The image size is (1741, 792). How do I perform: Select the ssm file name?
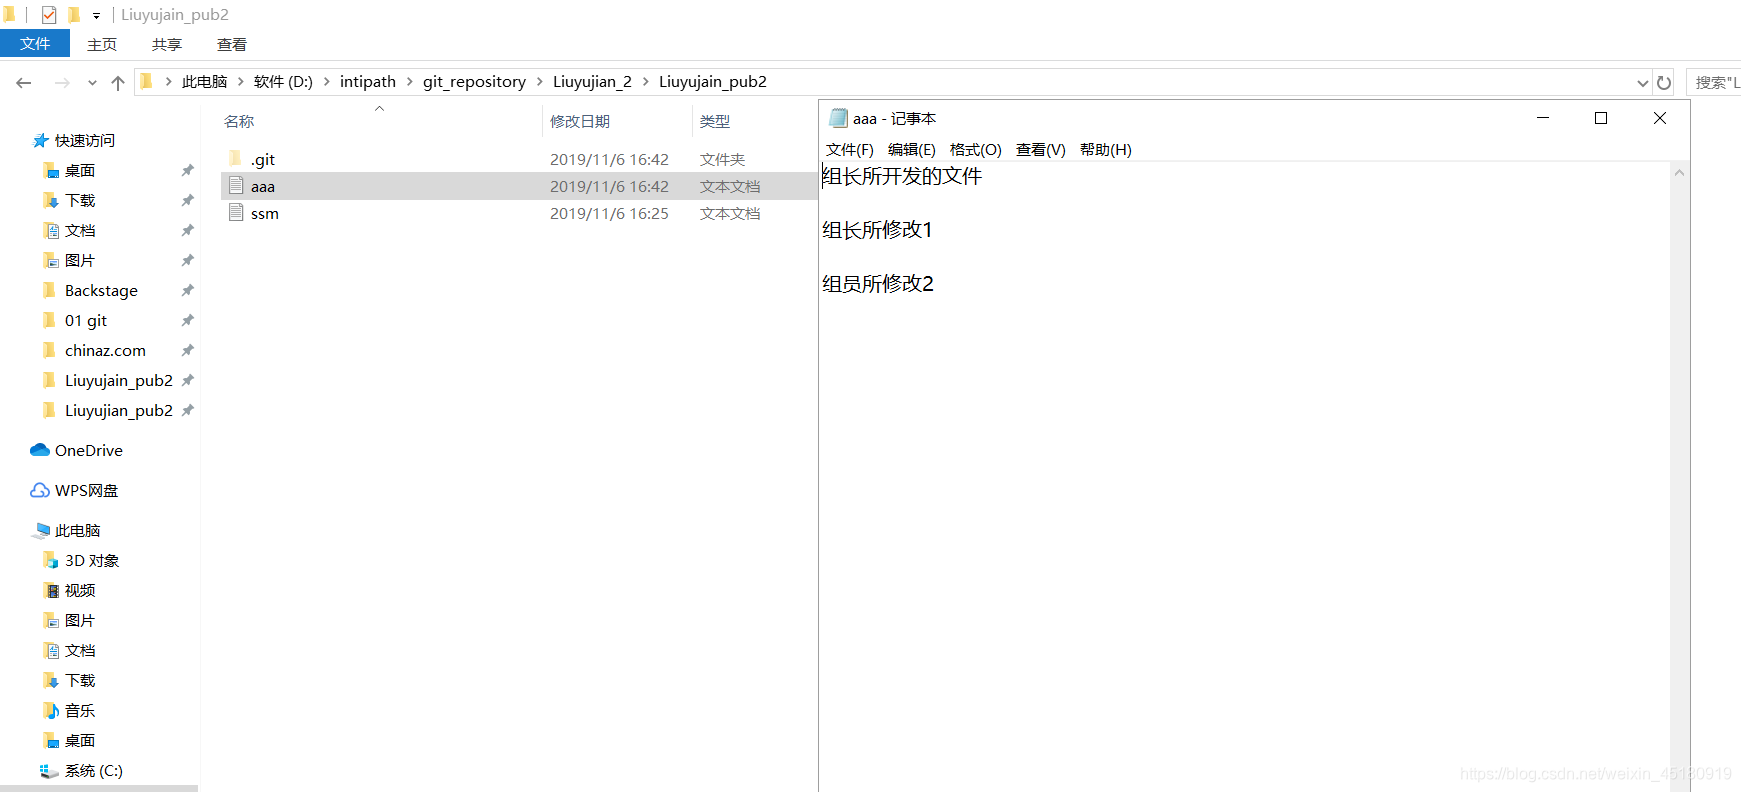[265, 213]
